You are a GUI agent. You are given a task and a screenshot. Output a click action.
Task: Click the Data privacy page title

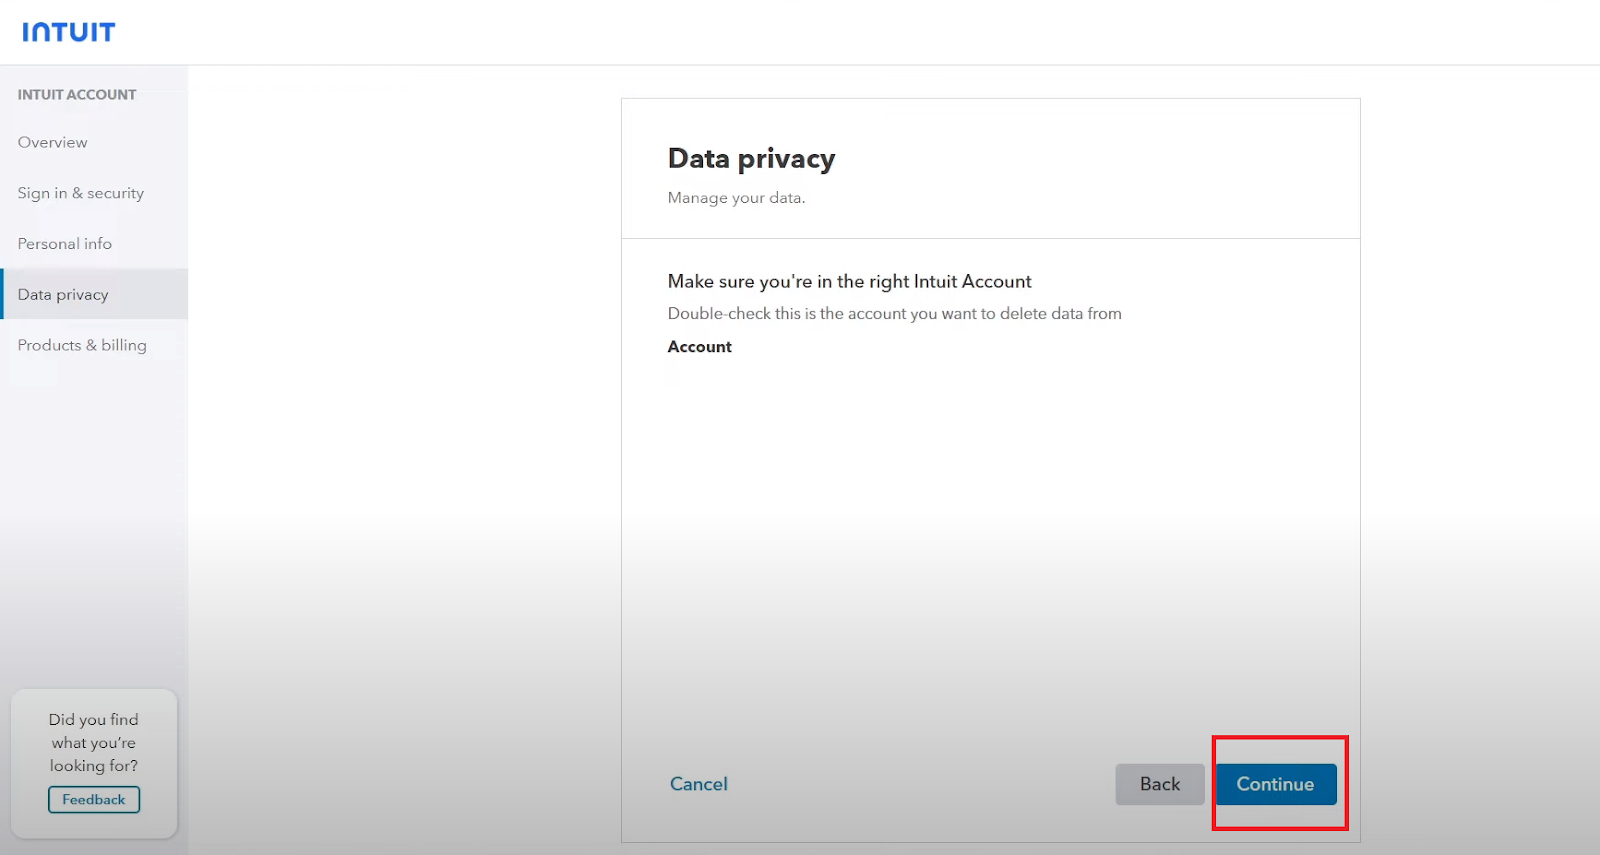751,159
